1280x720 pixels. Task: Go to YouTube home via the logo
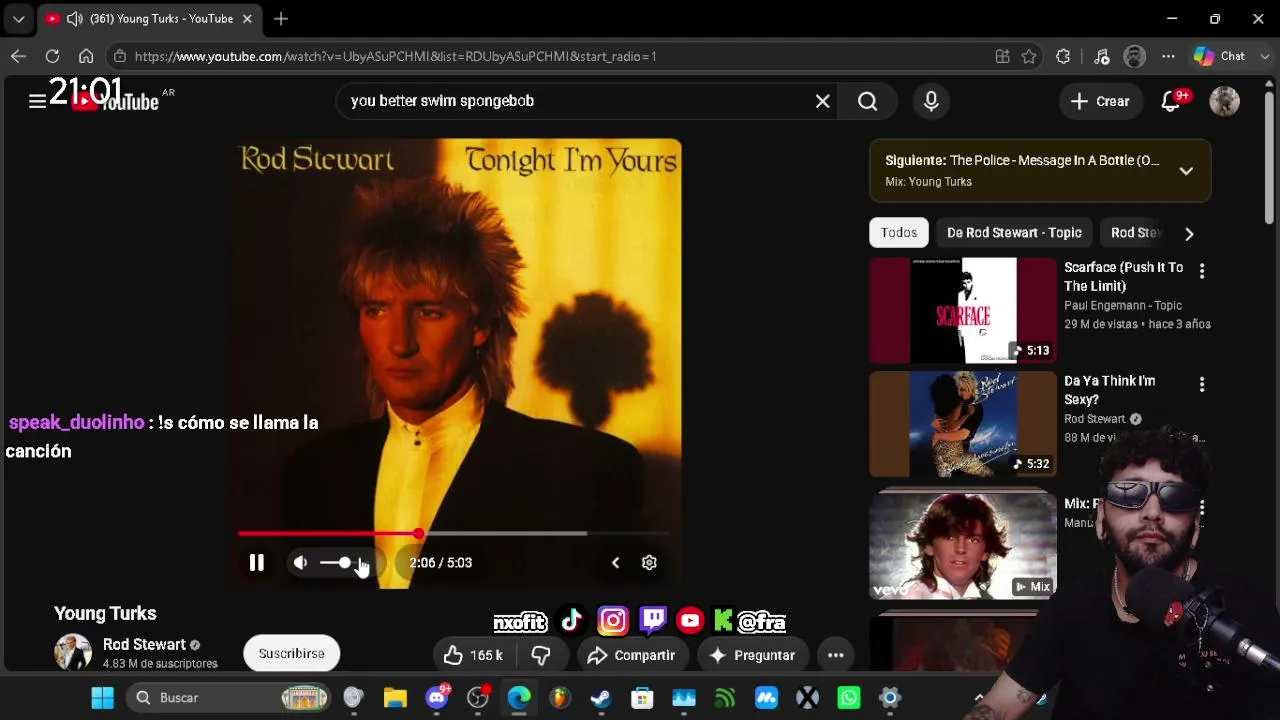point(115,101)
